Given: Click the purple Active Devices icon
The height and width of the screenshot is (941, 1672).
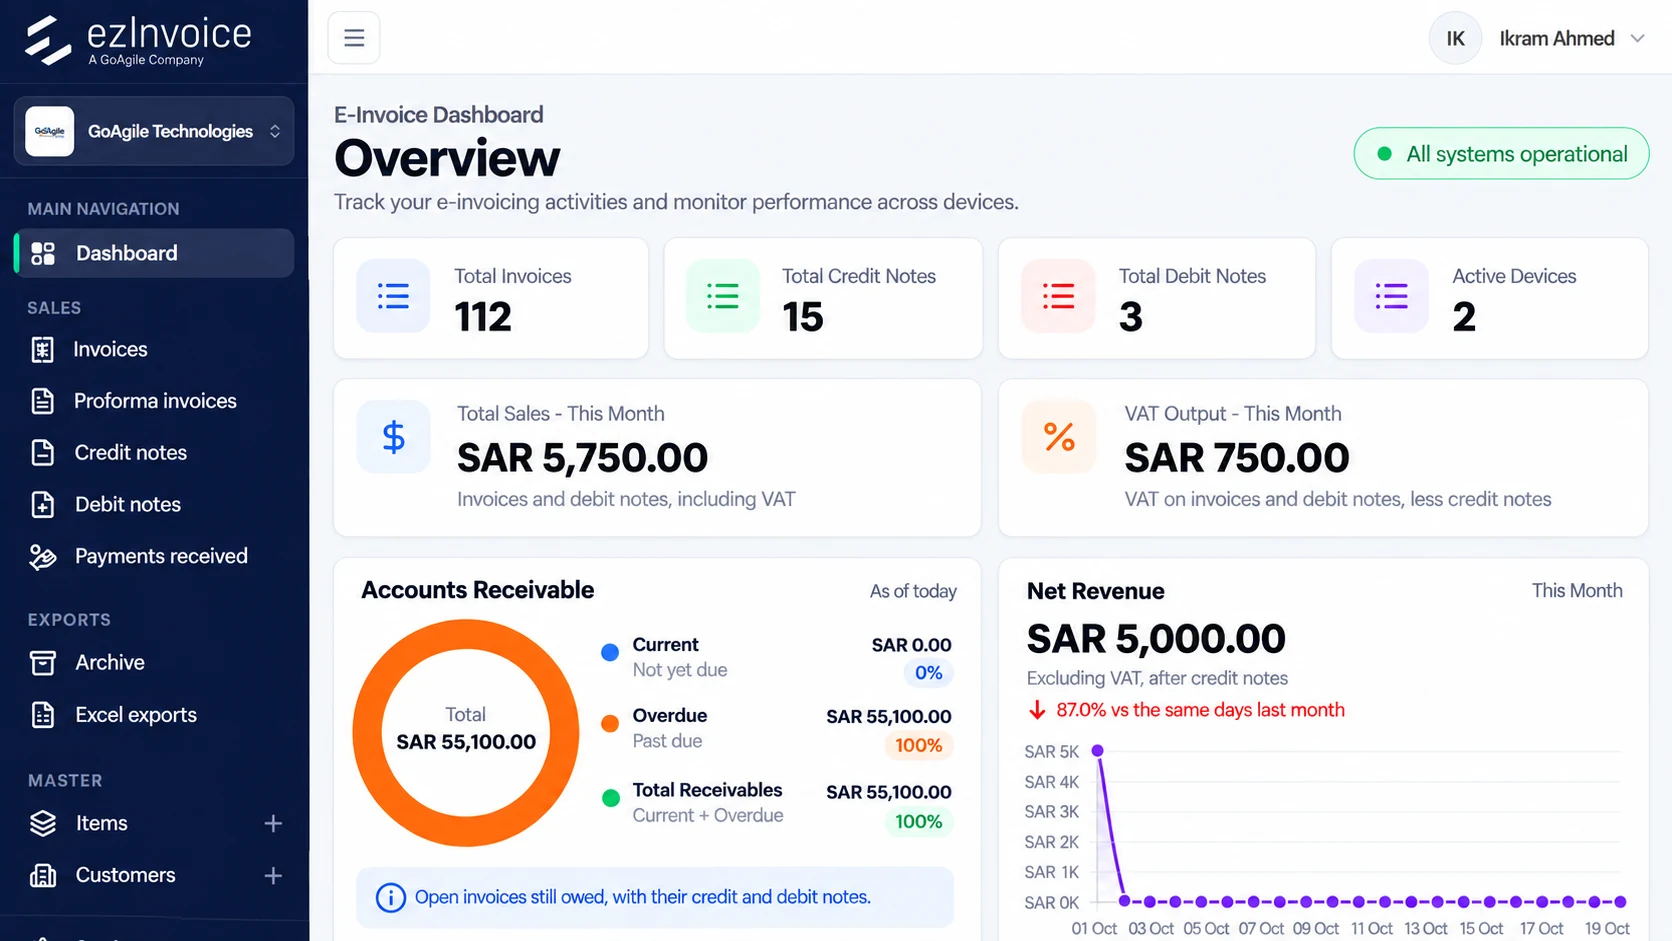Looking at the screenshot, I should [1391, 296].
